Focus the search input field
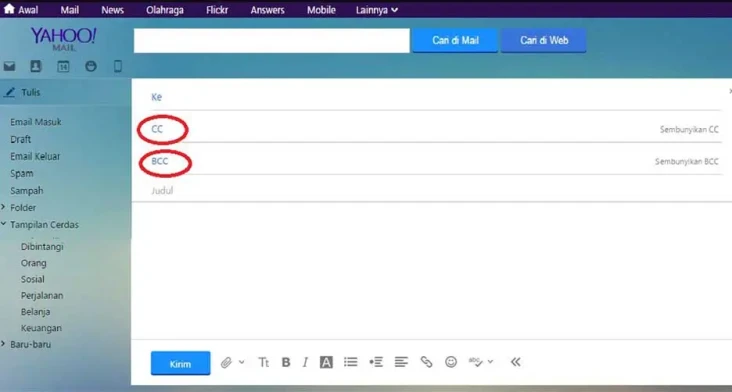Screen dimensions: 732x392 [272, 41]
